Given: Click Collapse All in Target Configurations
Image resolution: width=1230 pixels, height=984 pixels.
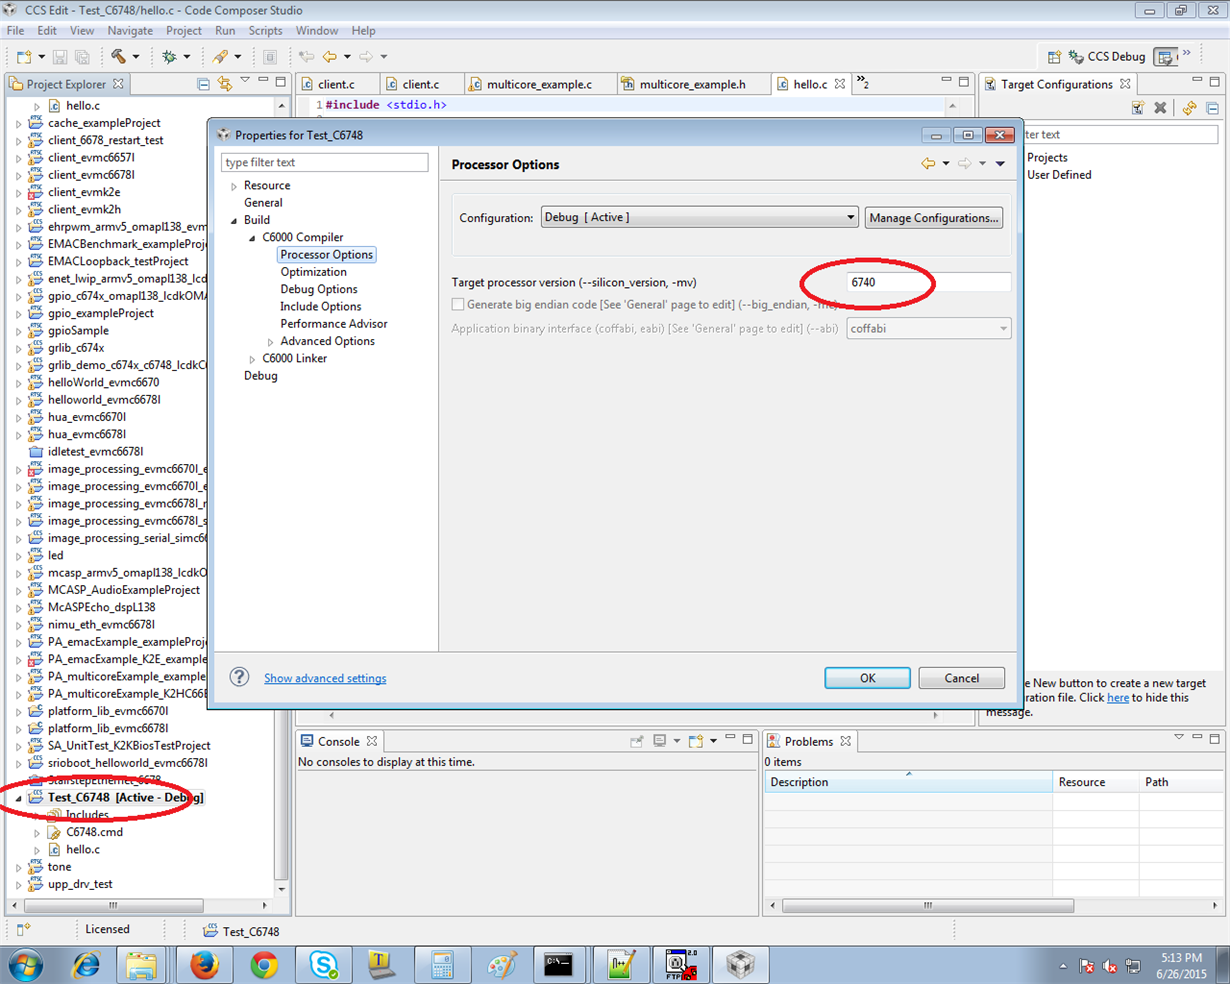Looking at the screenshot, I should tap(1212, 108).
